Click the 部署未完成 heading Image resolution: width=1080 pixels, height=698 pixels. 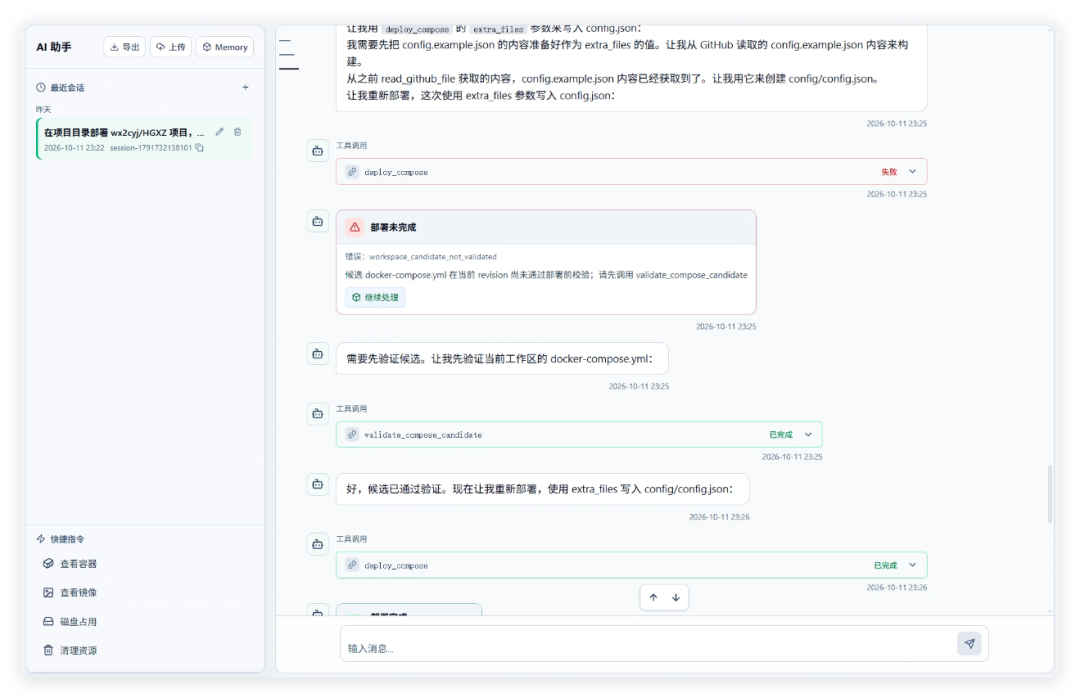click(393, 227)
